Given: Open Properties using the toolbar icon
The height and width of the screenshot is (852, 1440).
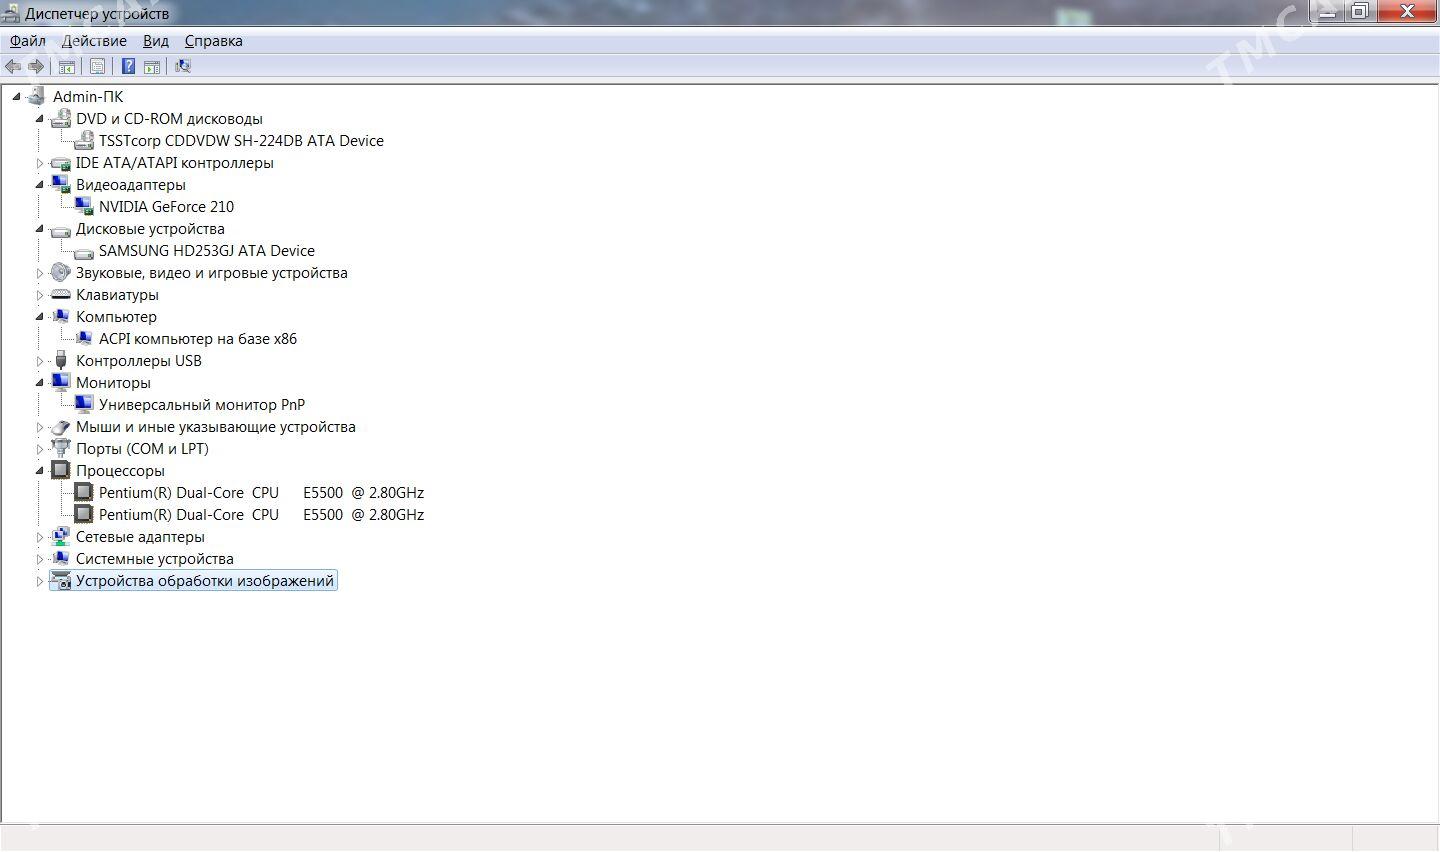Looking at the screenshot, I should click(x=97, y=66).
